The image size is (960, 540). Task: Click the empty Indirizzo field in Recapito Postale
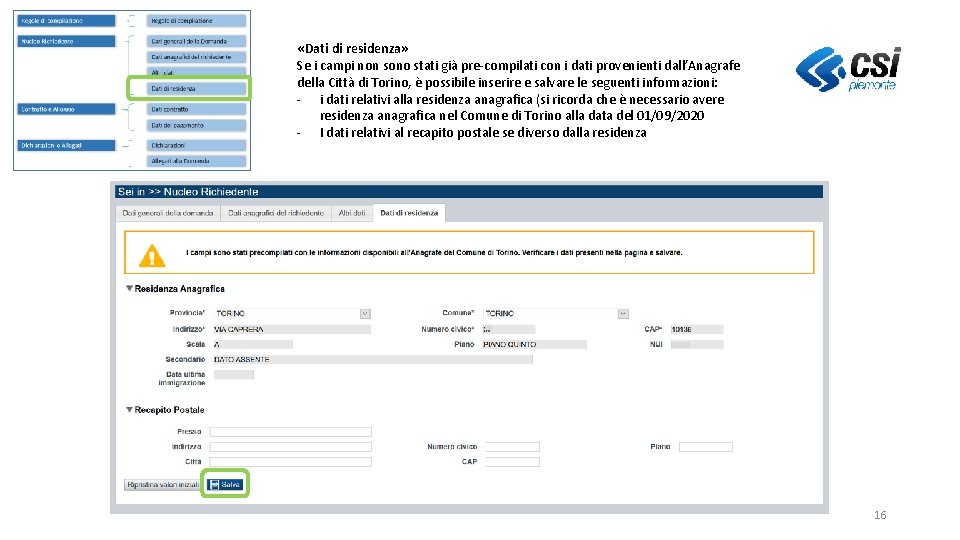(x=290, y=447)
